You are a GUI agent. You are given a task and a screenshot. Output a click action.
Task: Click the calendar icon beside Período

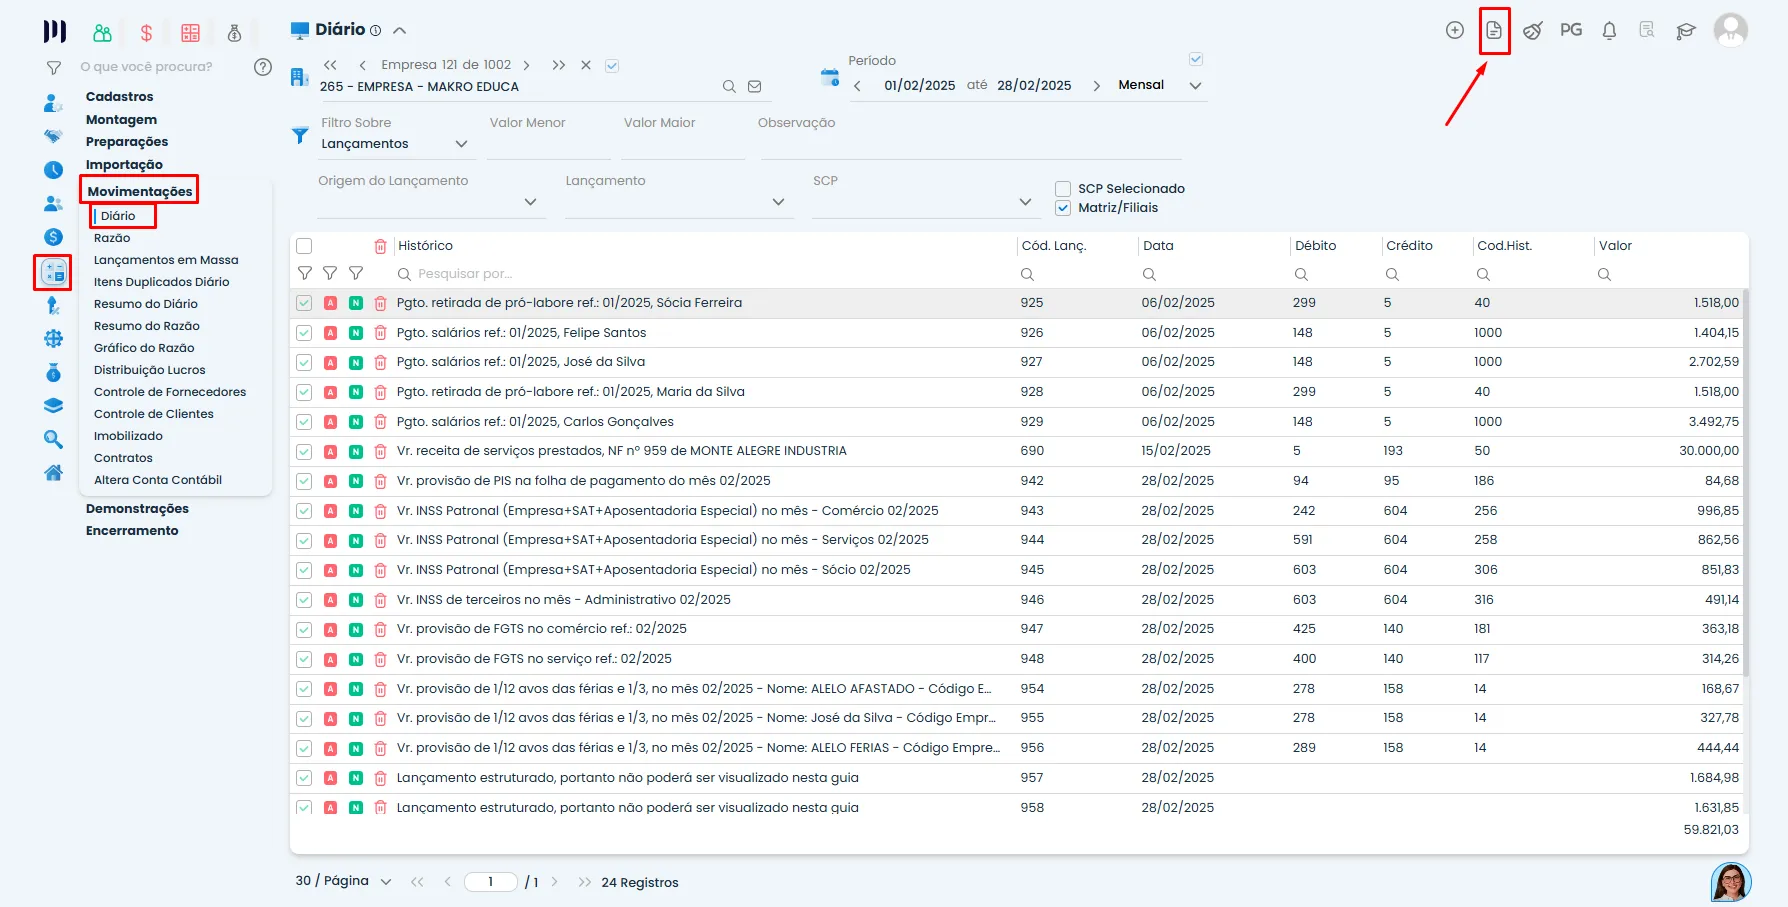click(829, 77)
